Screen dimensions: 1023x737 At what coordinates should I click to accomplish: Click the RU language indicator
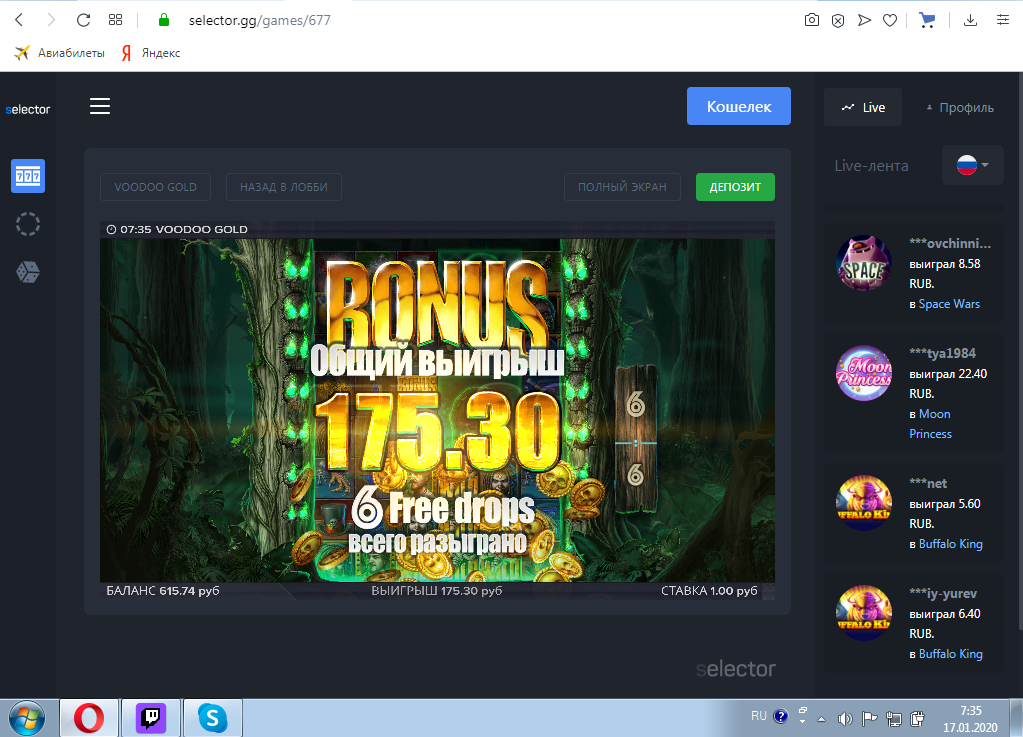click(759, 716)
